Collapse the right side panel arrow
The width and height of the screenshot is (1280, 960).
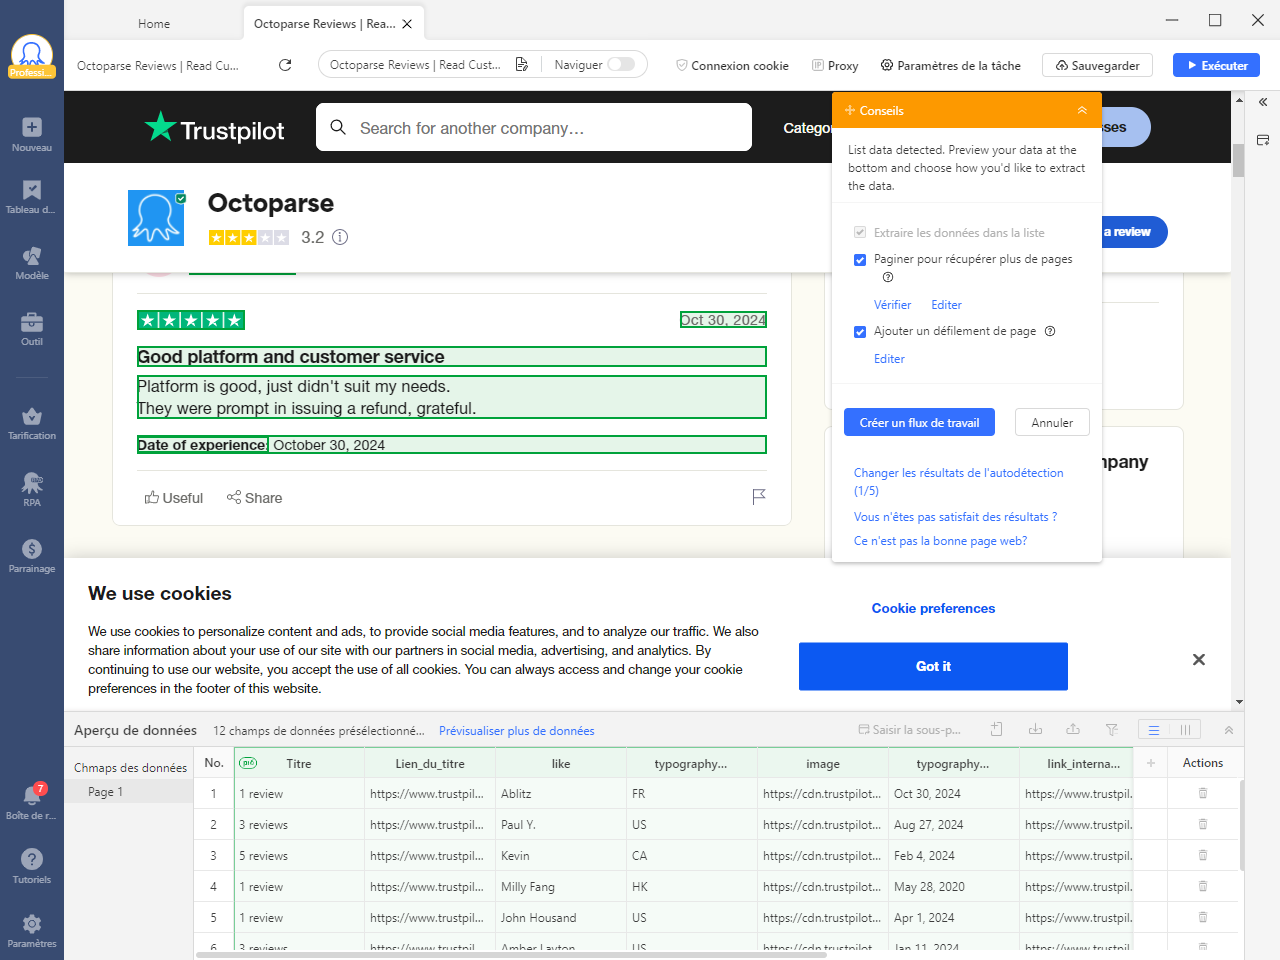pyautogui.click(x=1263, y=102)
